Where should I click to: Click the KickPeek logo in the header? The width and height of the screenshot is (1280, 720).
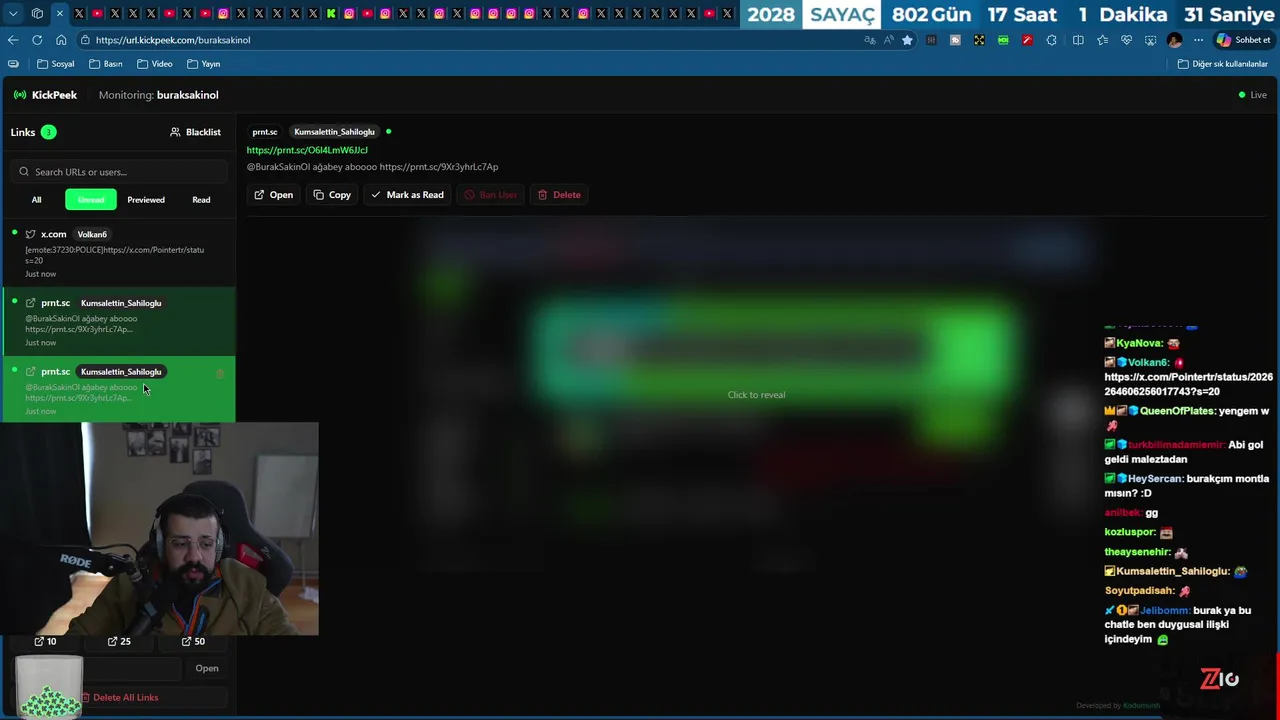[x=45, y=95]
